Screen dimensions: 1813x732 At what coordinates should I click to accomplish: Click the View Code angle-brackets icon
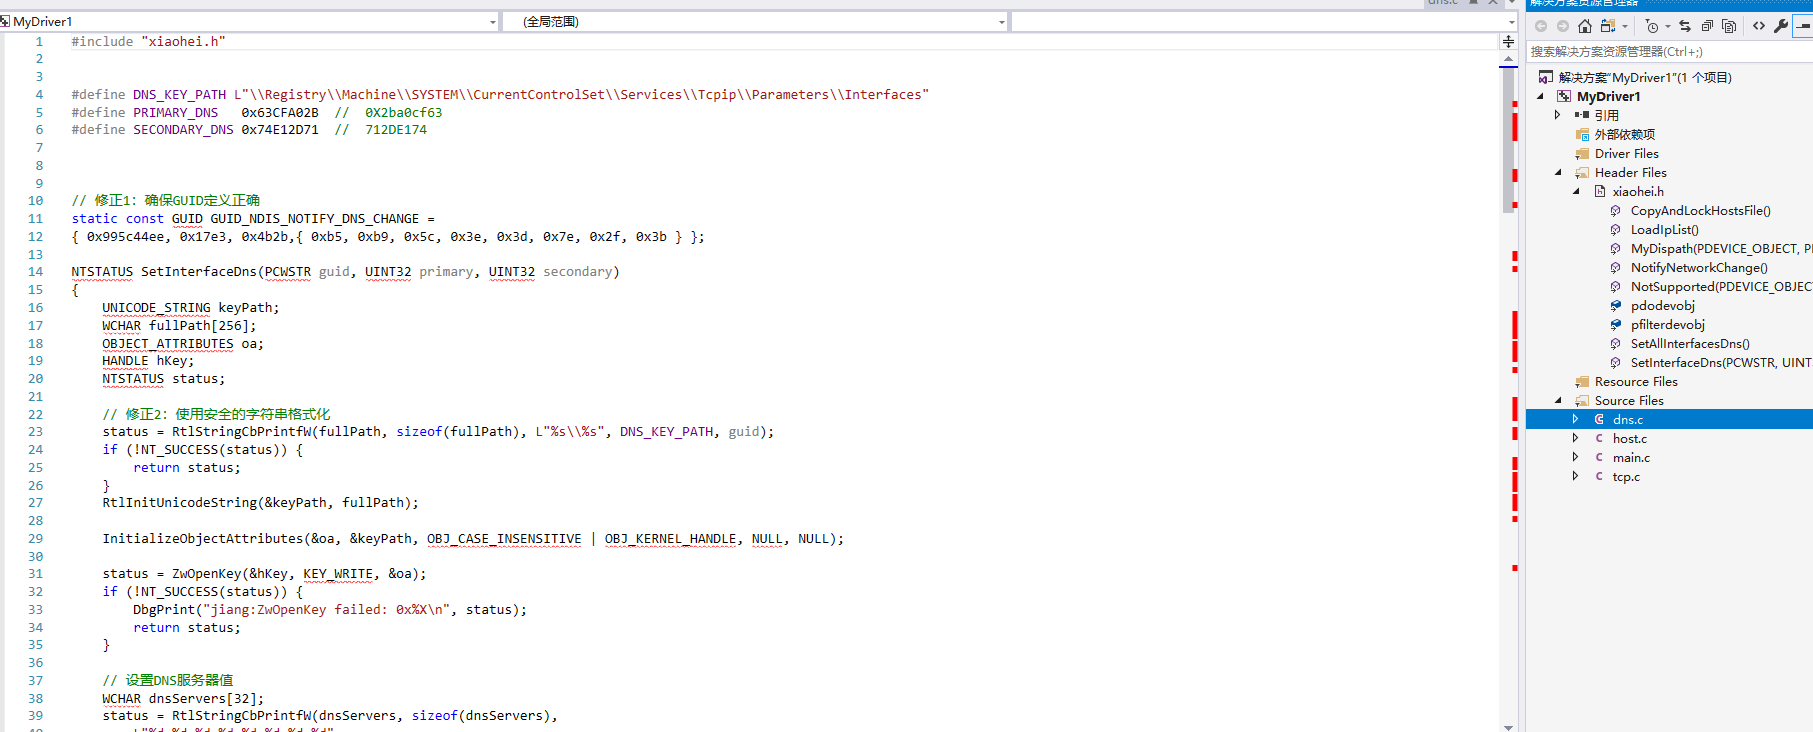[x=1759, y=26]
